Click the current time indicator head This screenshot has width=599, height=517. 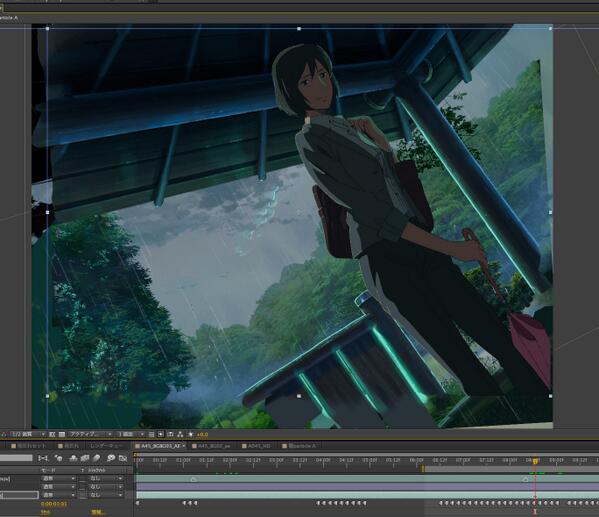(x=535, y=461)
